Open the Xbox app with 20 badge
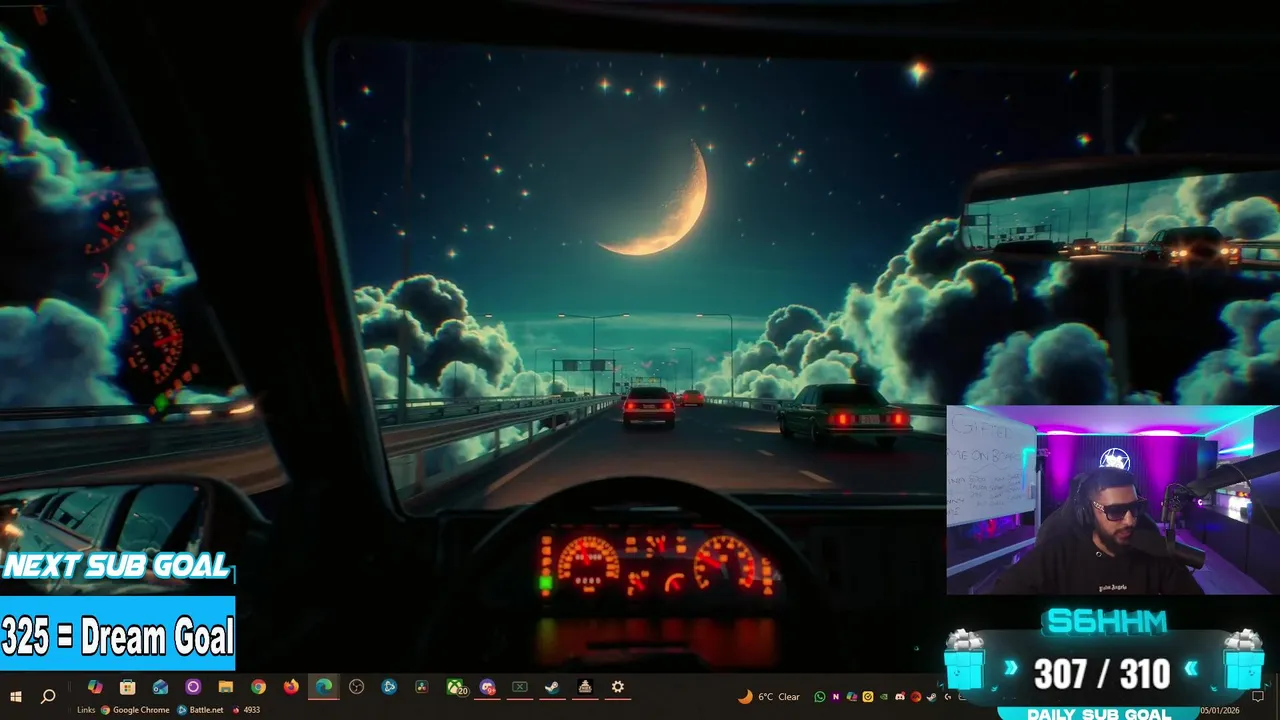This screenshot has width=1280, height=720. [456, 687]
